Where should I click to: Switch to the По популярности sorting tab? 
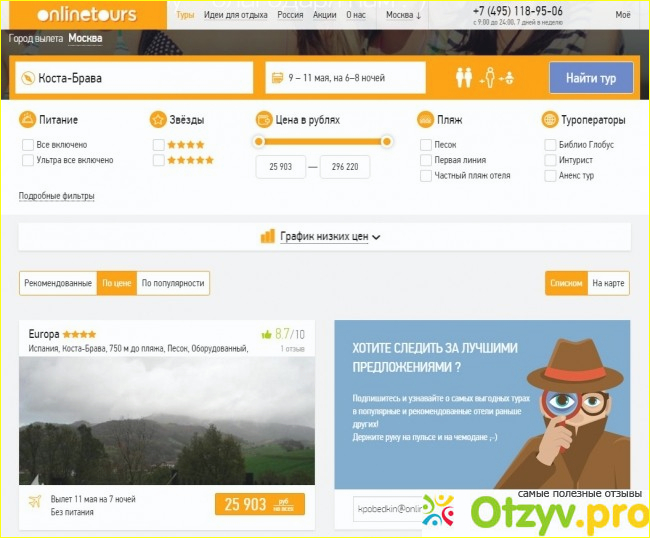click(173, 284)
